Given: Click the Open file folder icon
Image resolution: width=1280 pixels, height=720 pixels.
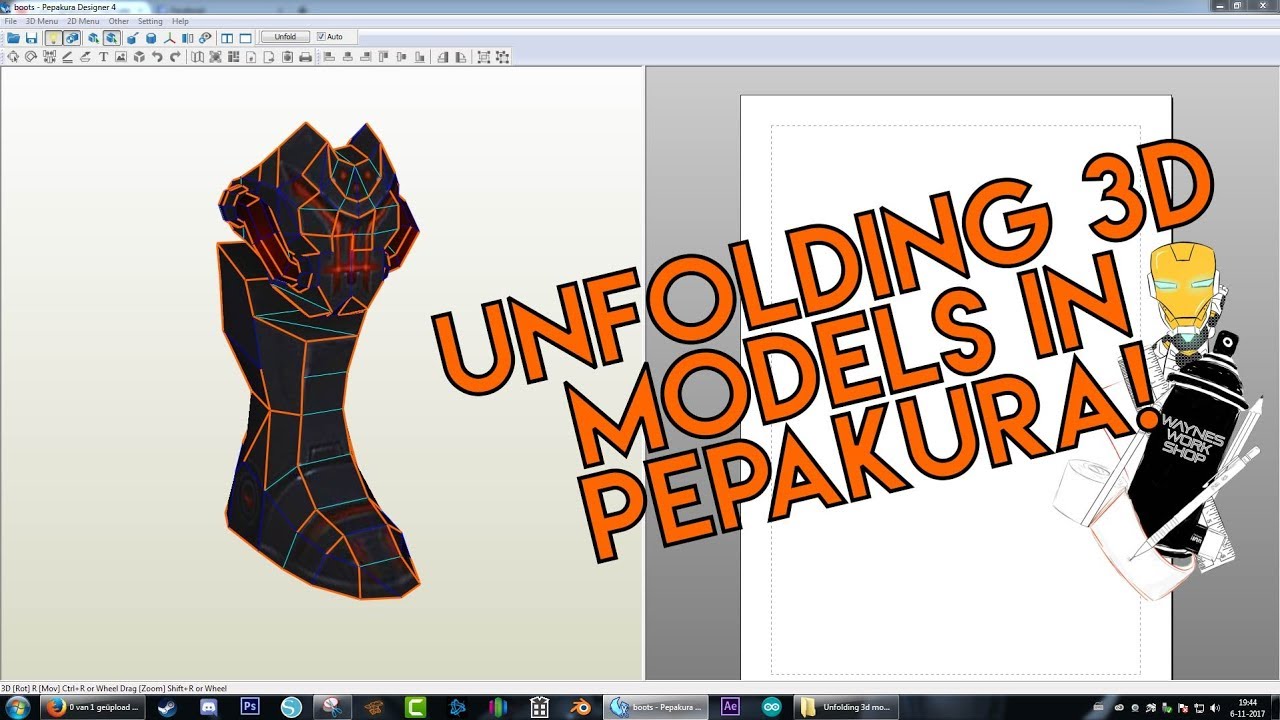Looking at the screenshot, I should point(13,37).
